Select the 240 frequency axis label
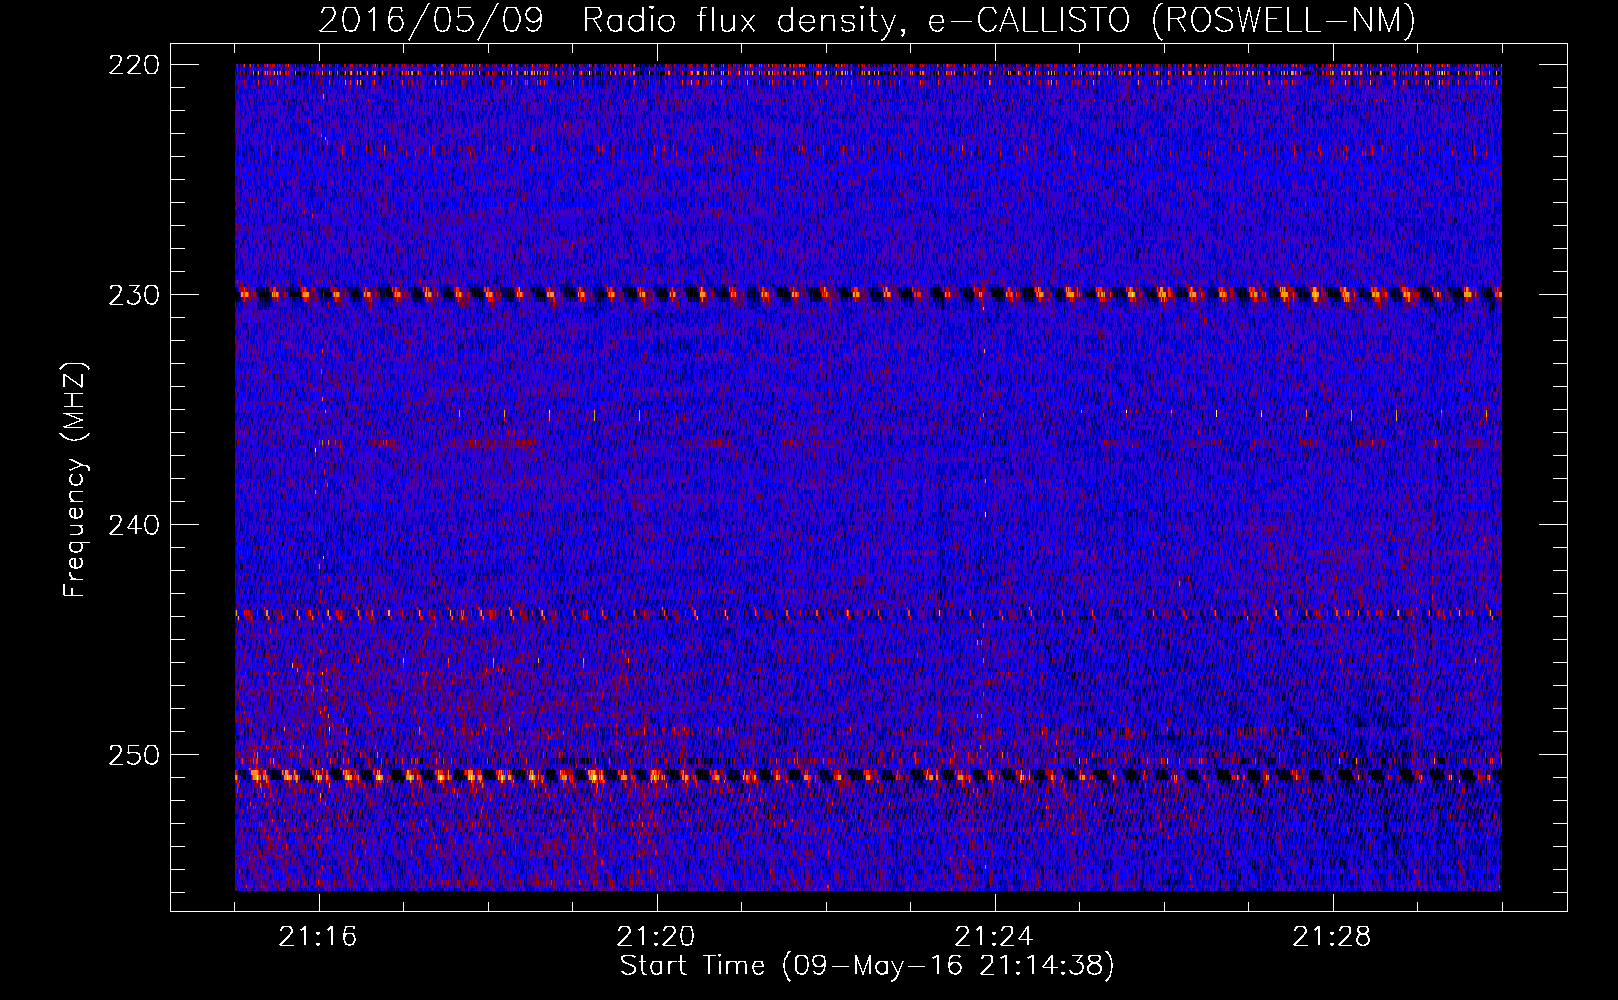This screenshot has width=1618, height=1000. coord(133,525)
